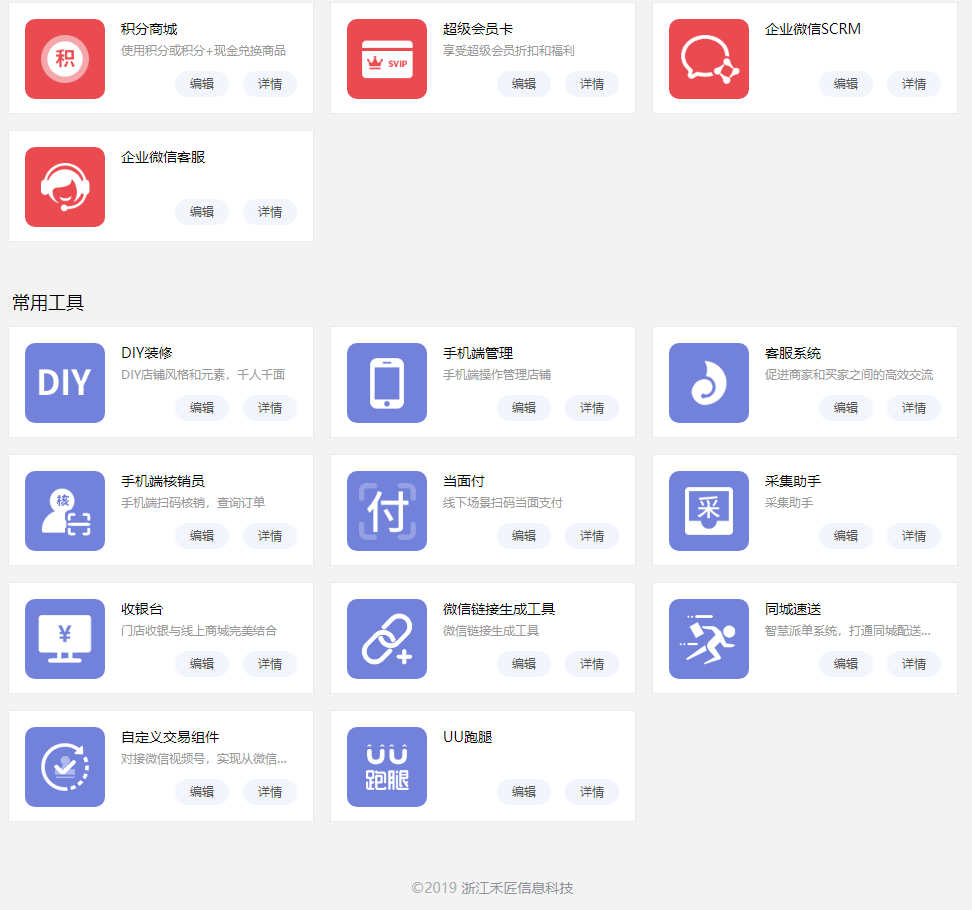The height and width of the screenshot is (910, 972).
Task: Click 编辑 for 自定义交易组件
Action: [x=202, y=792]
